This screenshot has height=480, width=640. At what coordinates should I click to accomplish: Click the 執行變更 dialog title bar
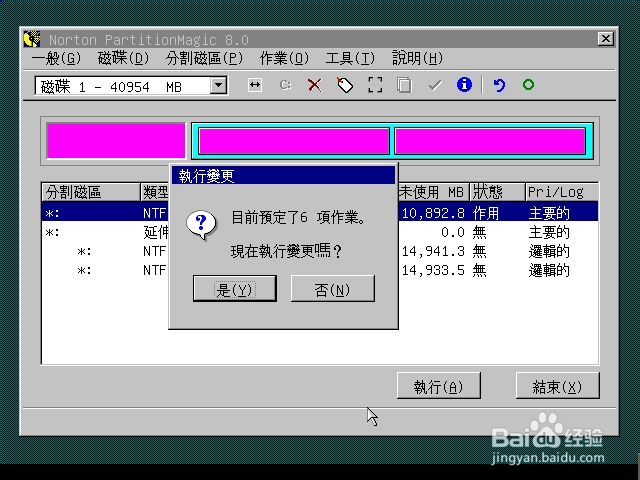tap(283, 176)
